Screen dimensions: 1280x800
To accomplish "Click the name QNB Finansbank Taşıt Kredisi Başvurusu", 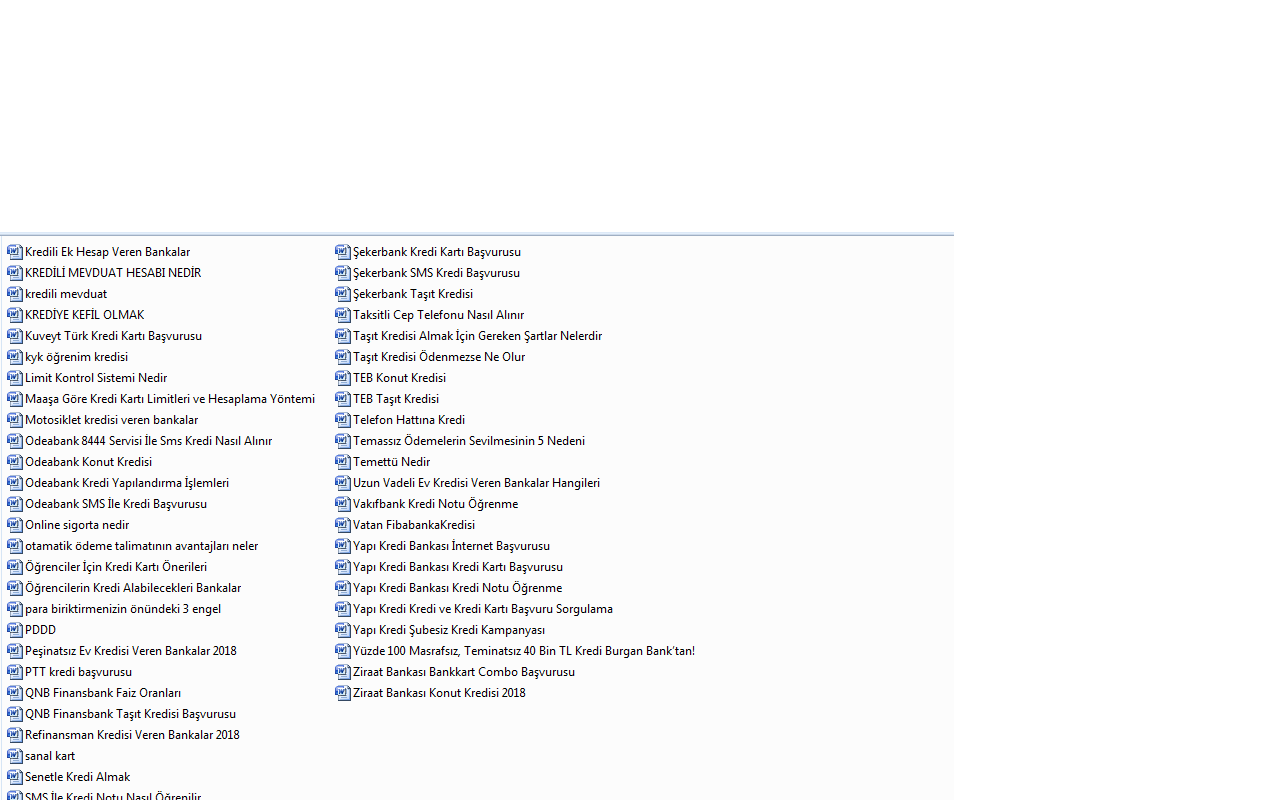I will point(131,714).
